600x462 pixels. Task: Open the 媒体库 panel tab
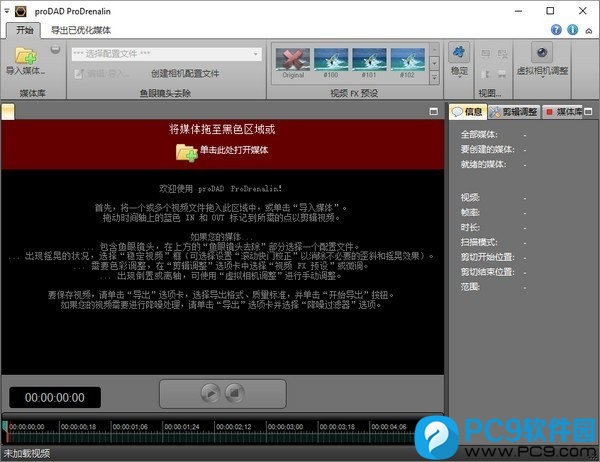[x=563, y=112]
